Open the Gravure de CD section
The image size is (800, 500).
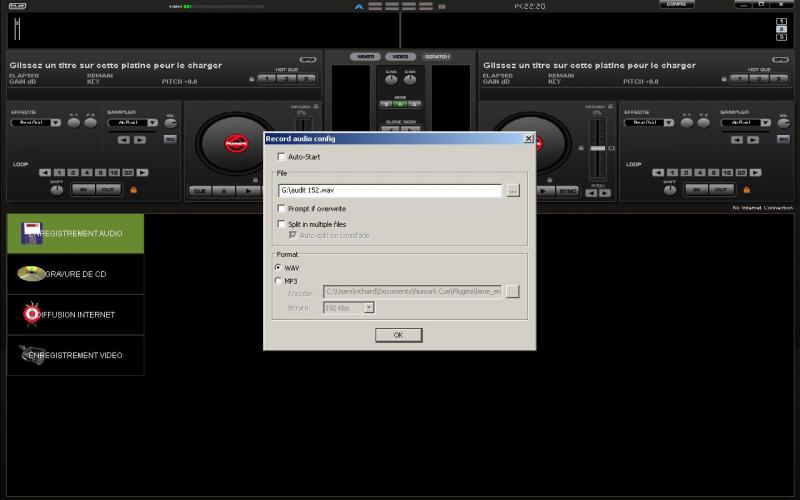tap(76, 274)
